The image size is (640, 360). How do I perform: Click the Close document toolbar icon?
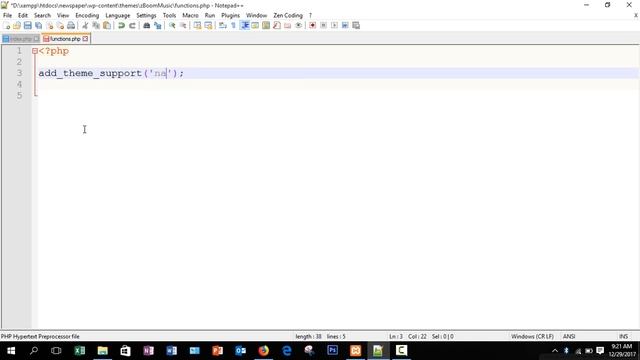click(x=49, y=26)
